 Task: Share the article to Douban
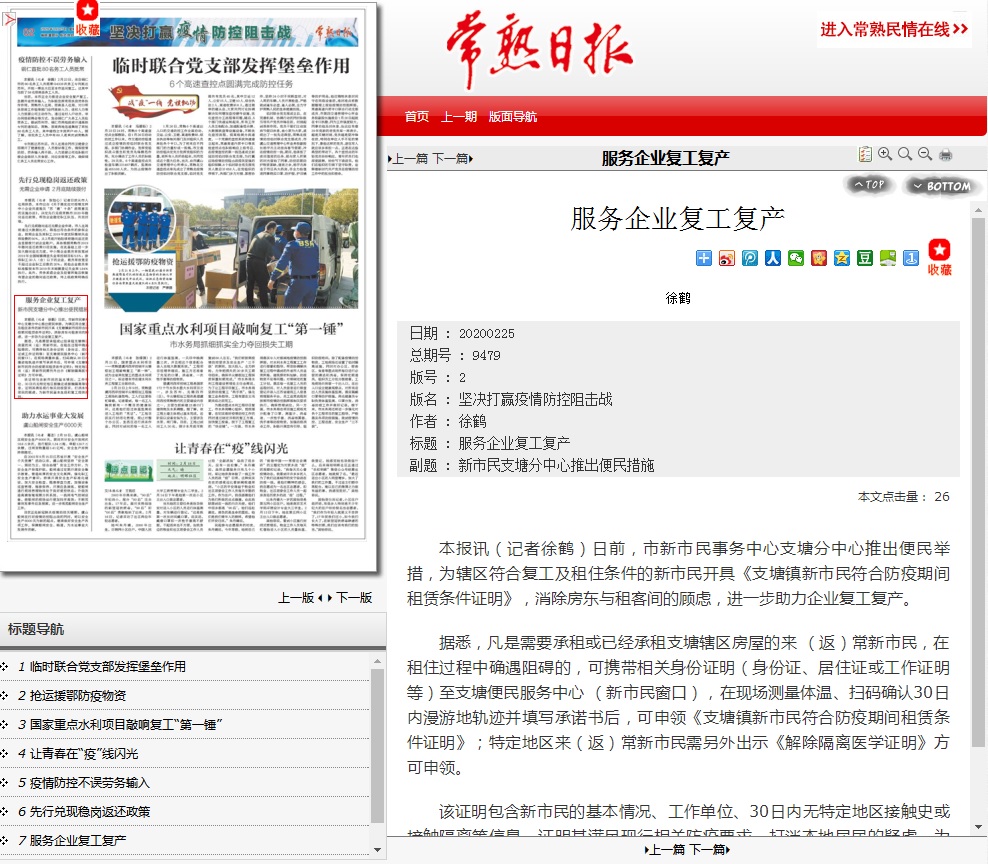coord(864,258)
